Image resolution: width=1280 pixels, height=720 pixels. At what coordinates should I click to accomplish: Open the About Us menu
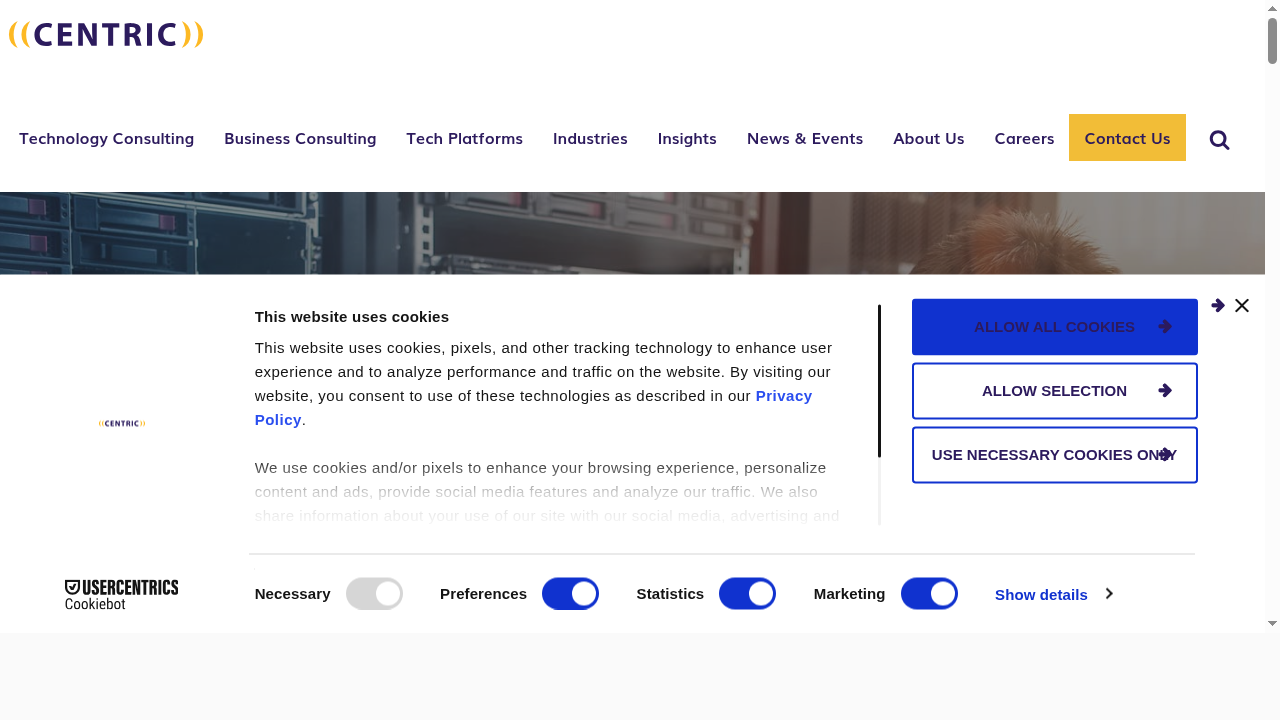tap(929, 138)
